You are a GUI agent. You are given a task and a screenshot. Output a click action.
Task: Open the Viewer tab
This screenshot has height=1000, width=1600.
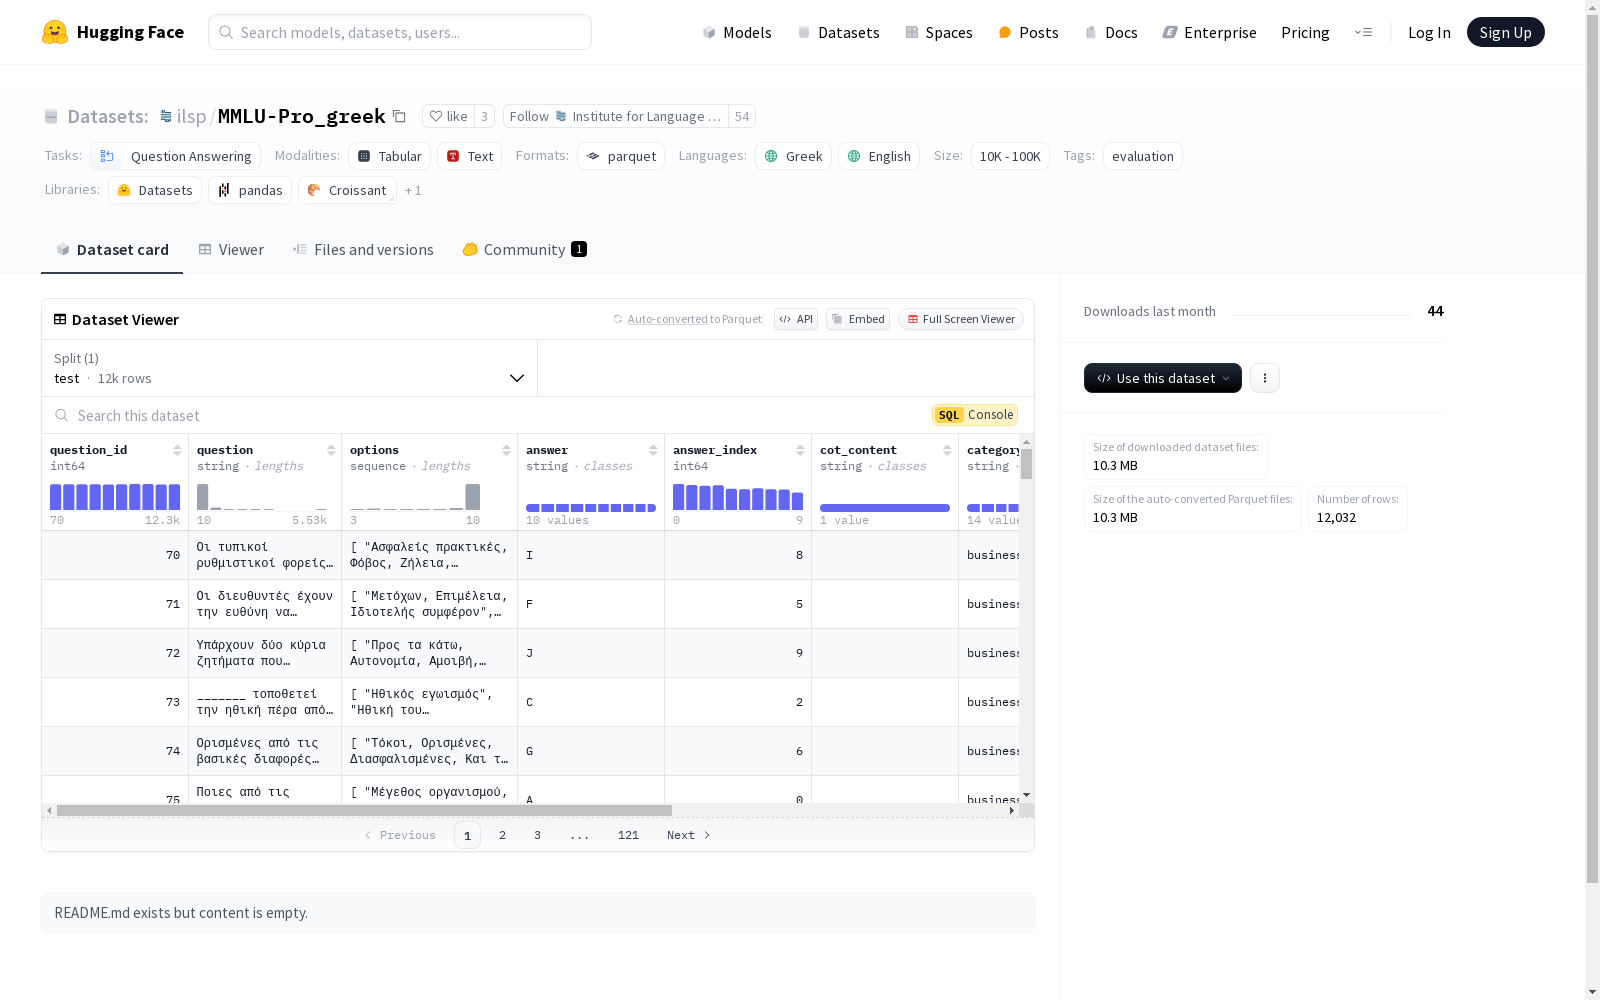[x=231, y=250]
